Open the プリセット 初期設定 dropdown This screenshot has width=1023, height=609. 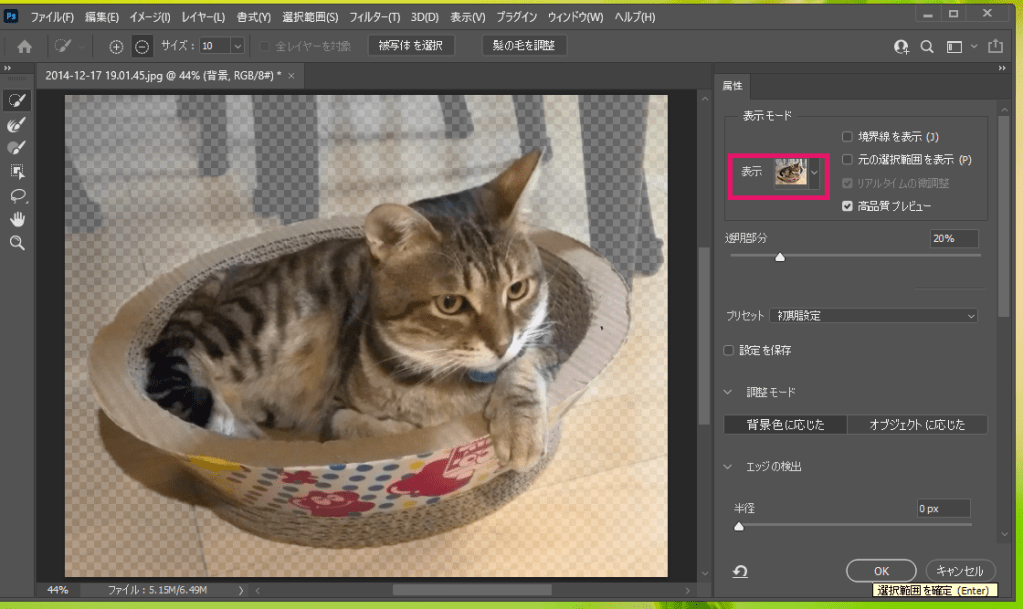874,316
